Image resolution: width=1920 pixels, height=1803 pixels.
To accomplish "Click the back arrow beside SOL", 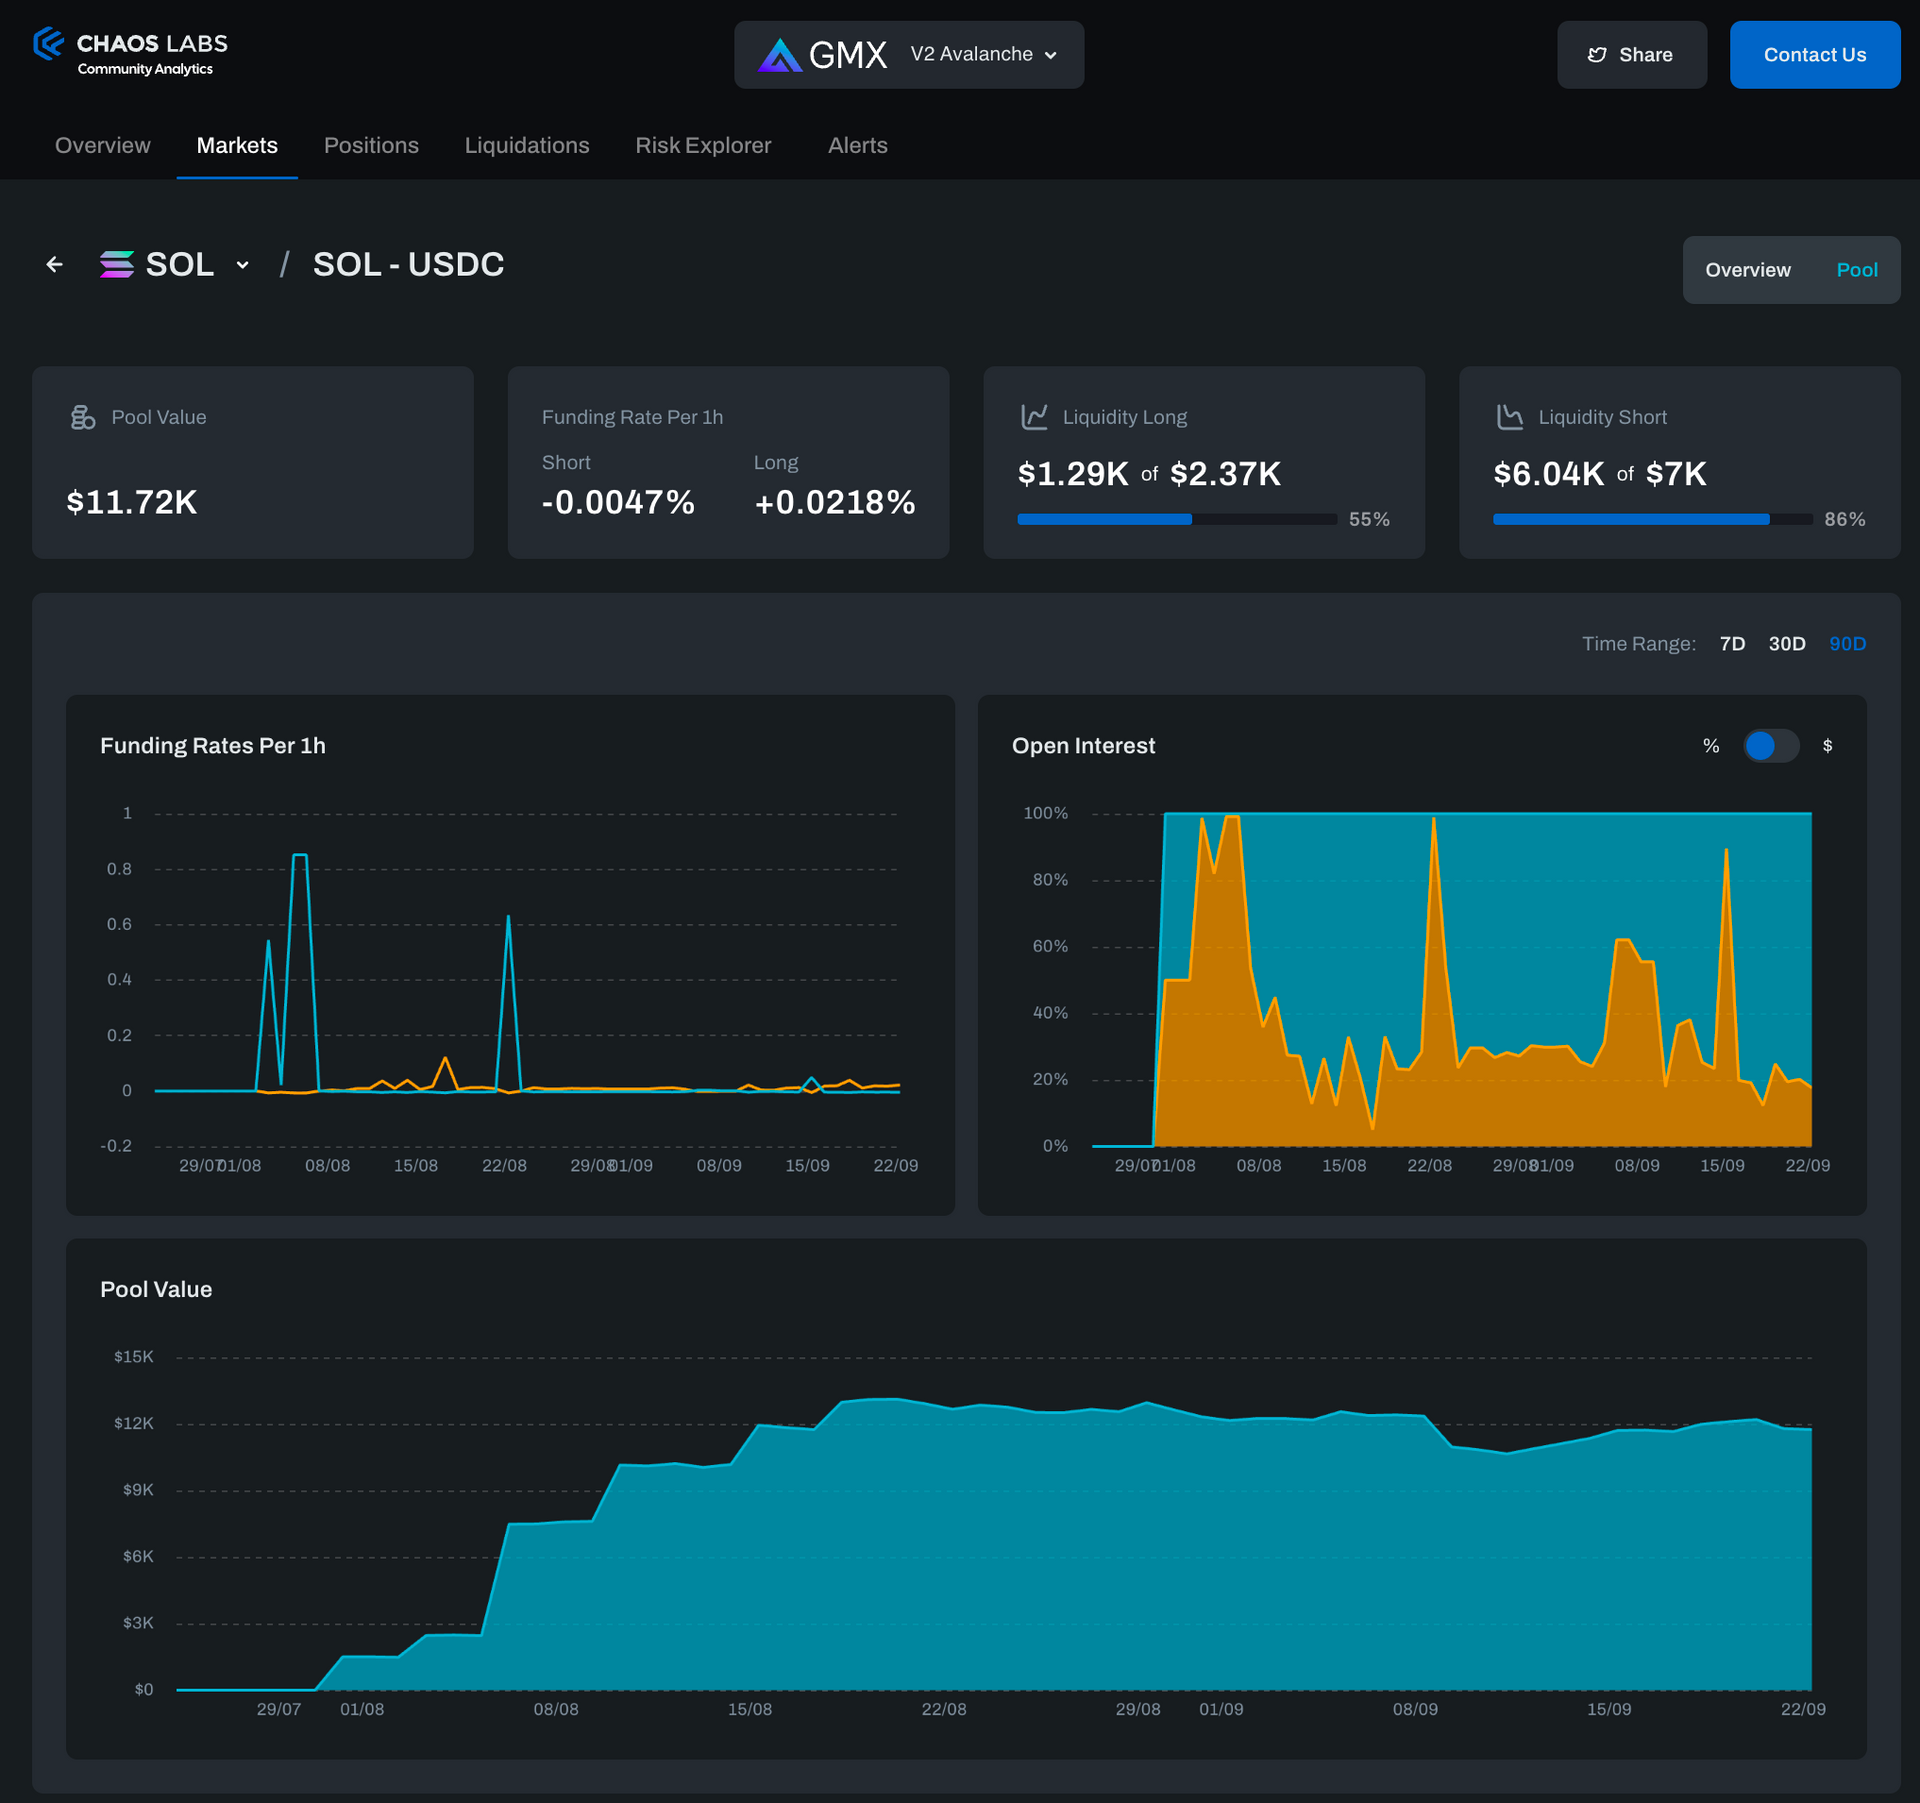I will click(55, 264).
